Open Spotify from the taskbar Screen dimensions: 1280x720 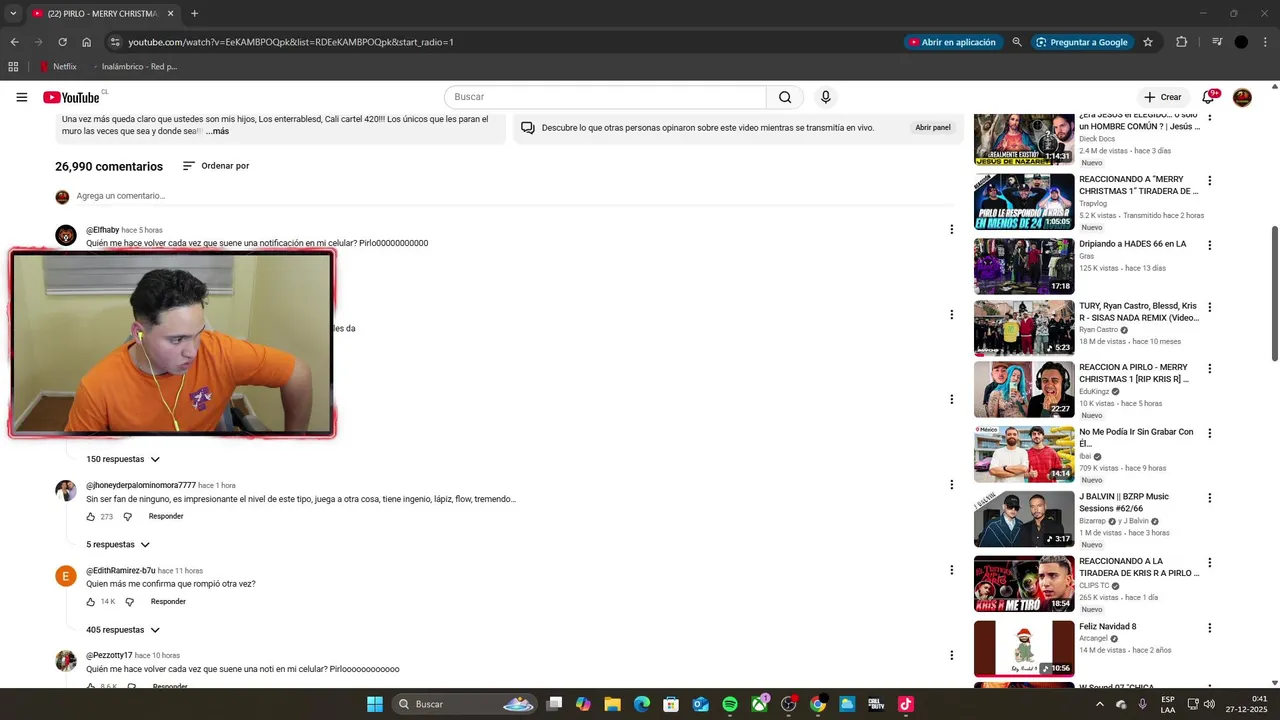[x=730, y=704]
